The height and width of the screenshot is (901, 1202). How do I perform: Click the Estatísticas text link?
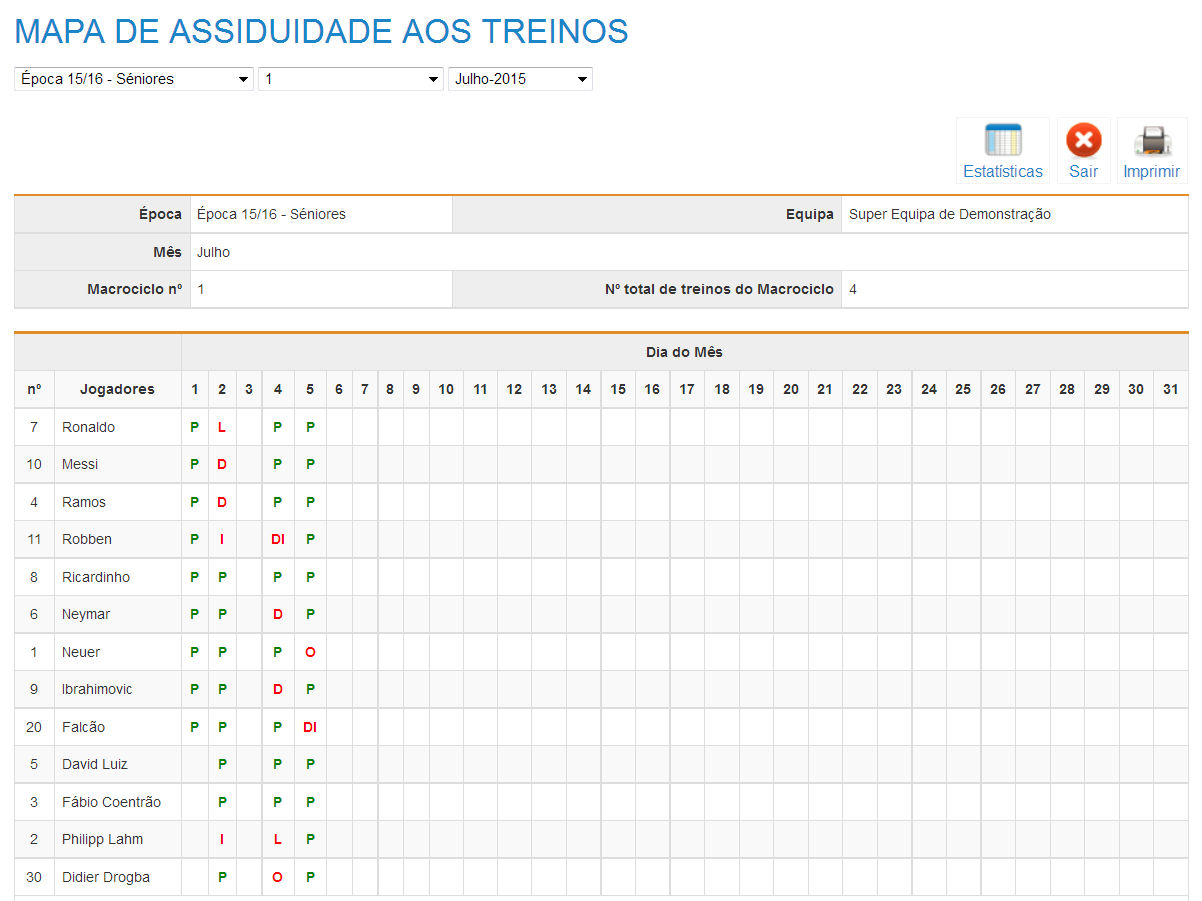pyautogui.click(x=1002, y=172)
